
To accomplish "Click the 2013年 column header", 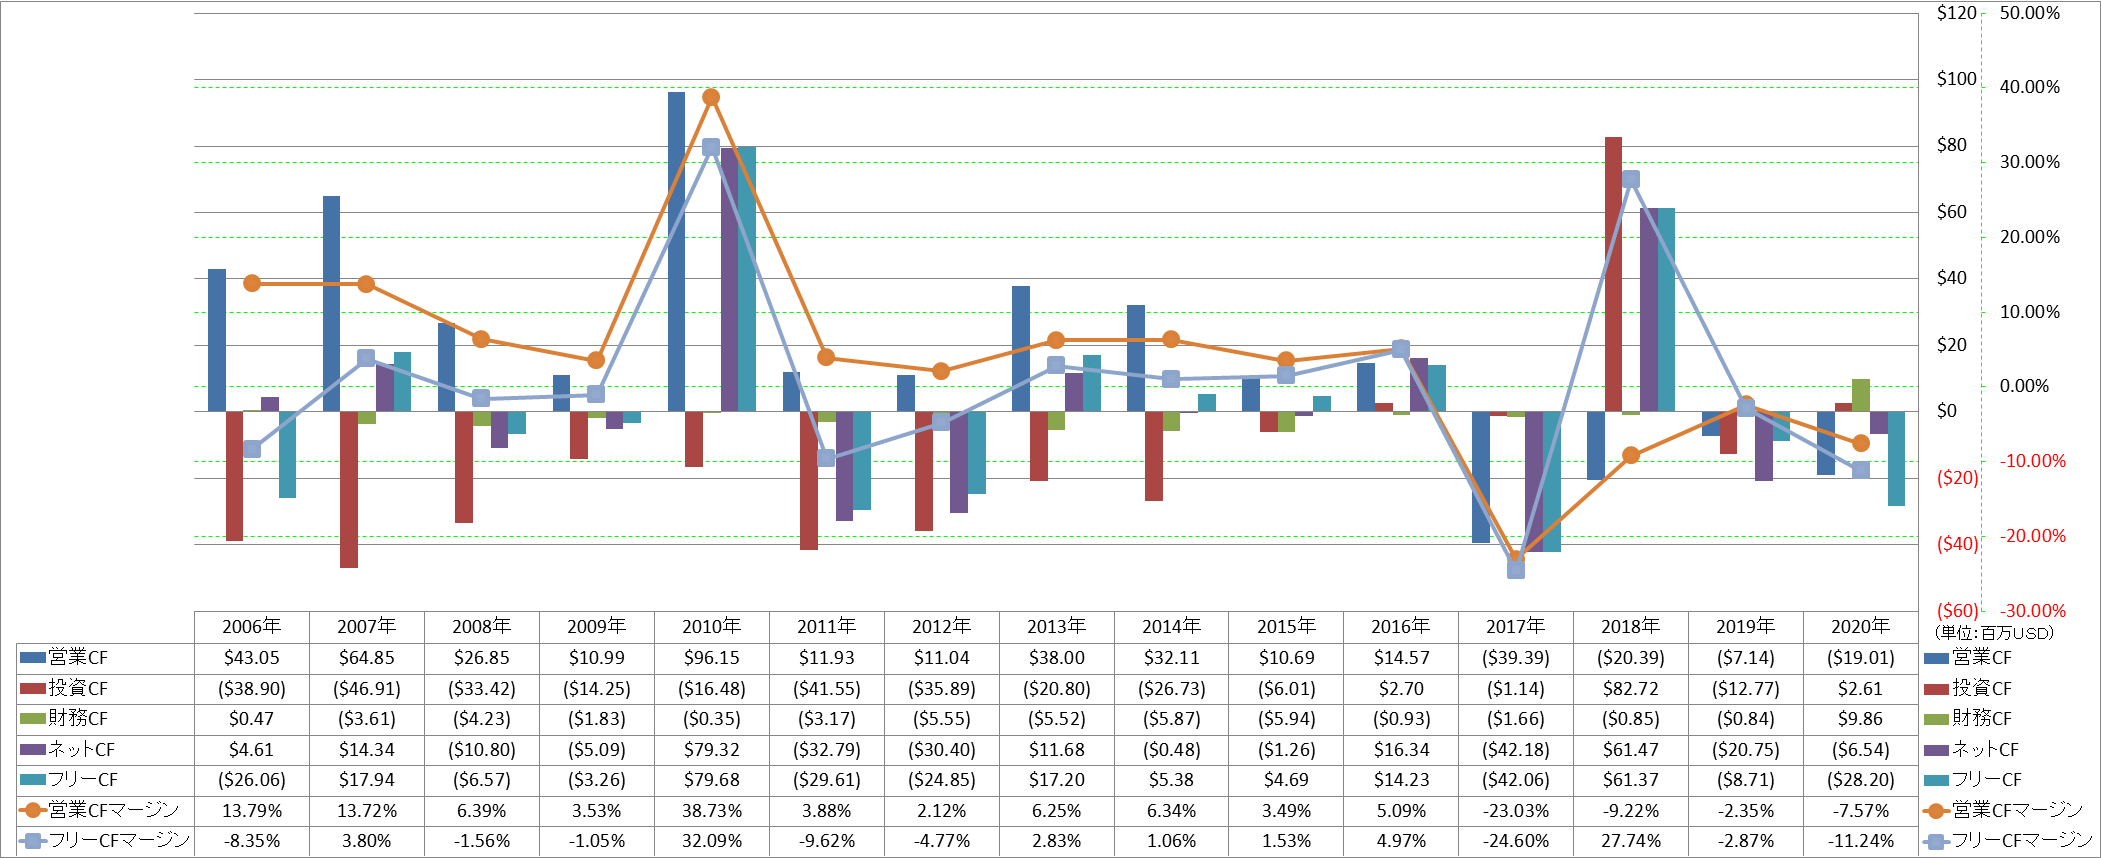I will (1056, 627).
